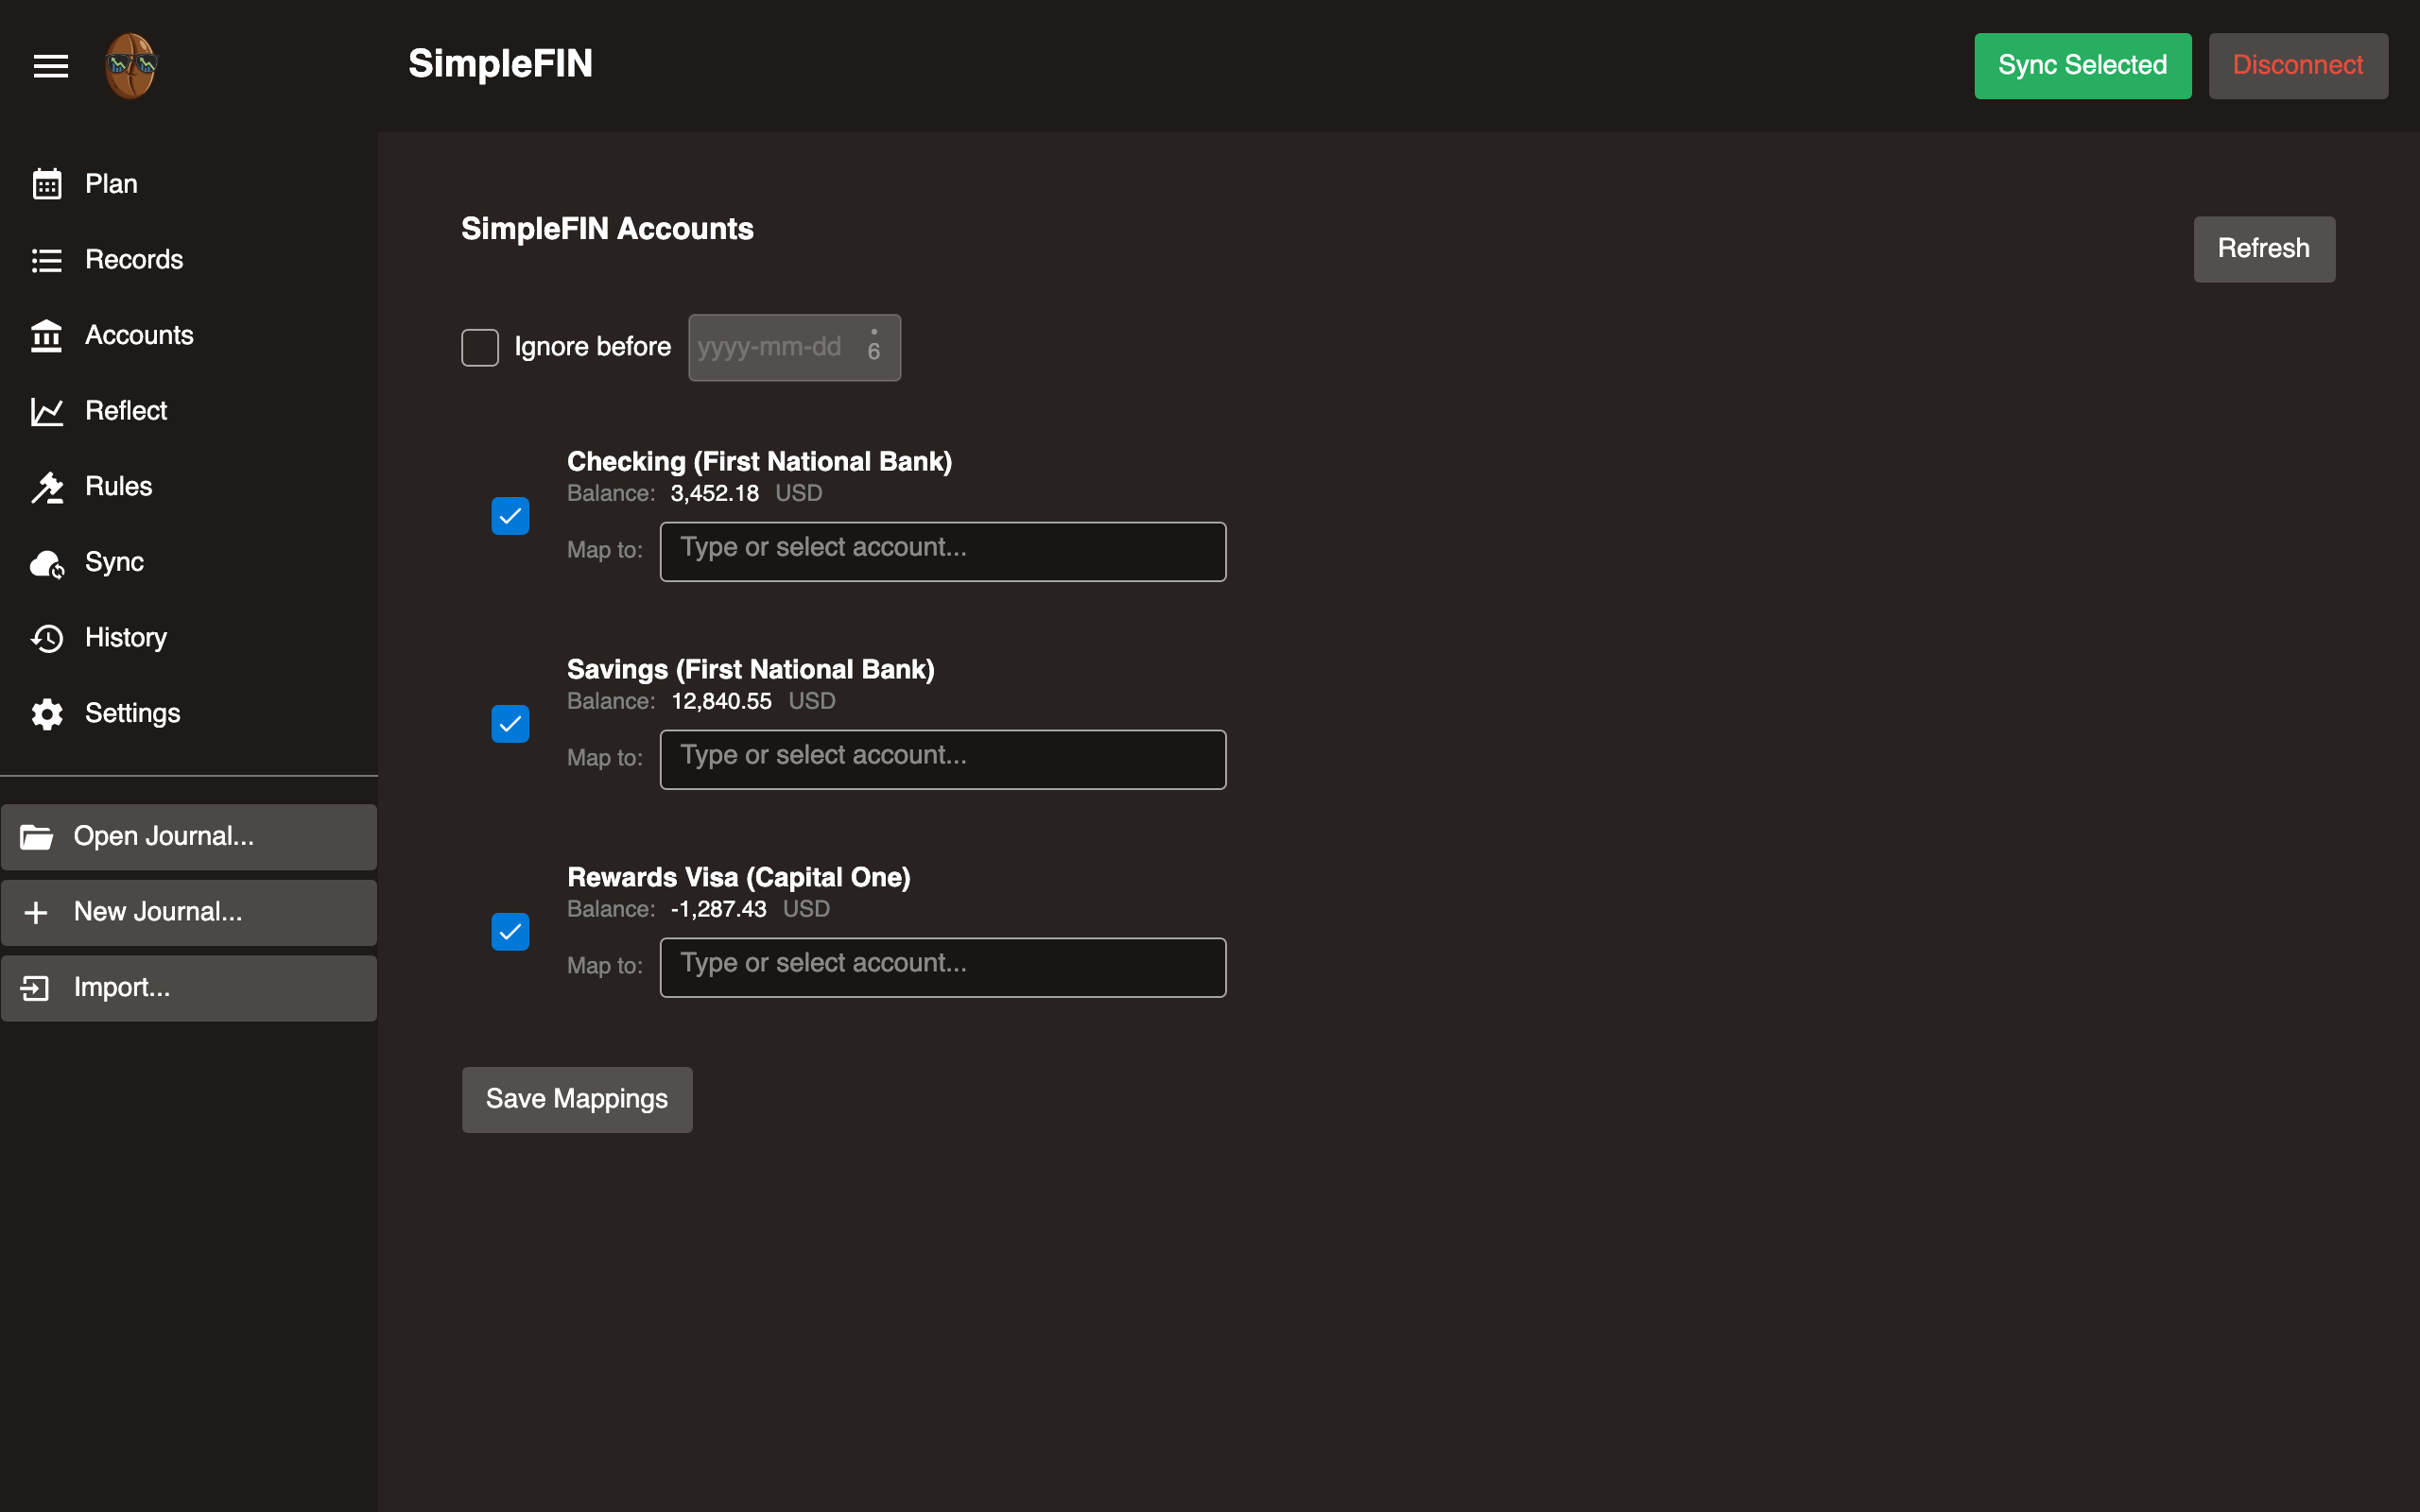Open Map to combo for Rewards Visa
The width and height of the screenshot is (2420, 1512).
coord(942,967)
